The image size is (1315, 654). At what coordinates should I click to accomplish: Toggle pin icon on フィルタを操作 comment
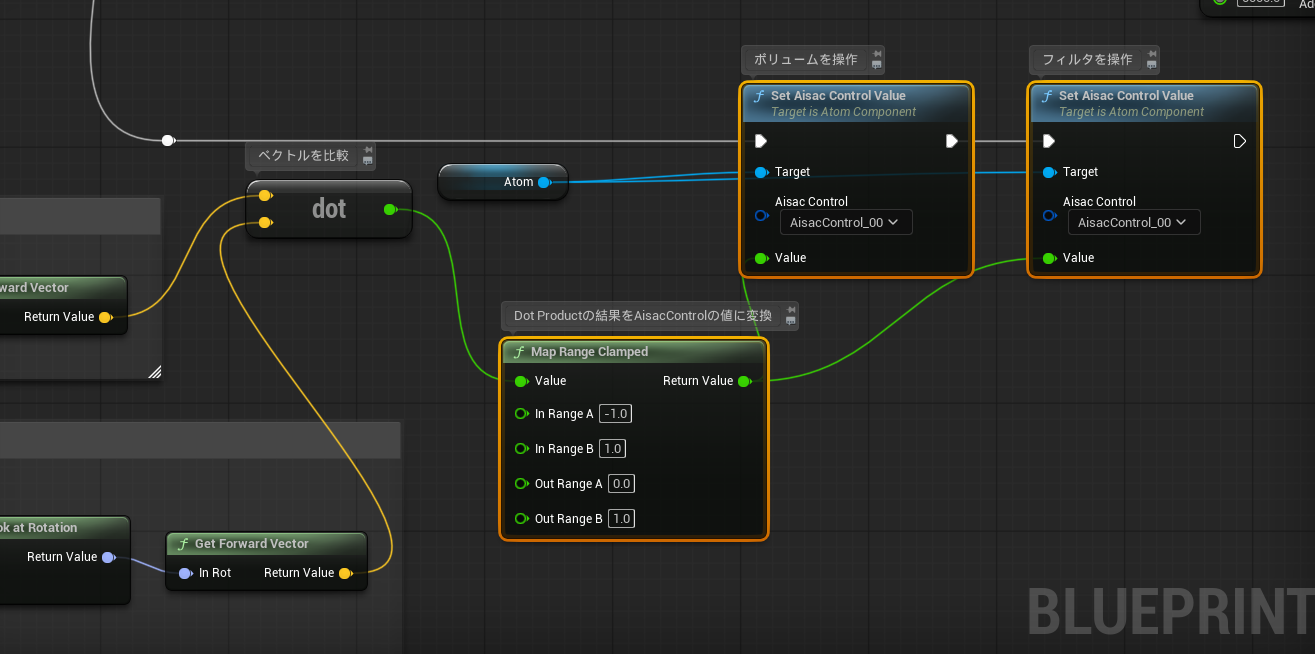tap(1151, 53)
